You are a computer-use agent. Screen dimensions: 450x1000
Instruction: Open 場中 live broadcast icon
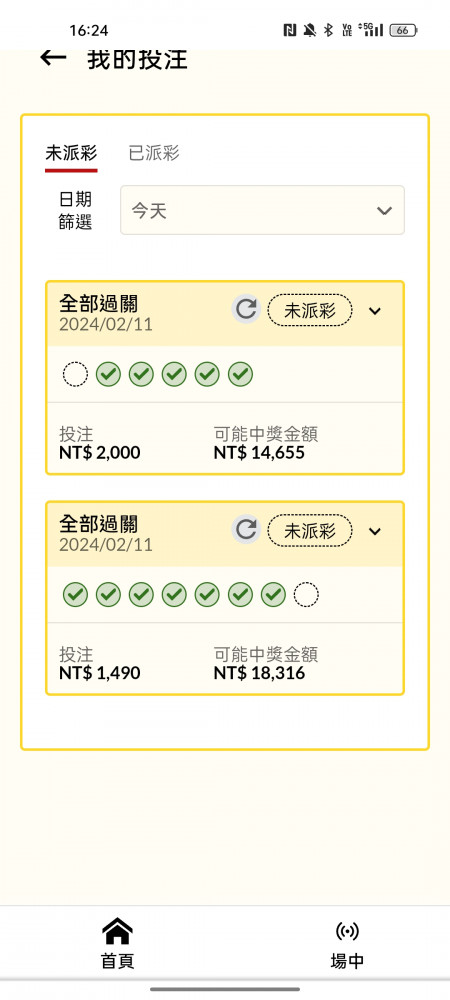point(347,932)
